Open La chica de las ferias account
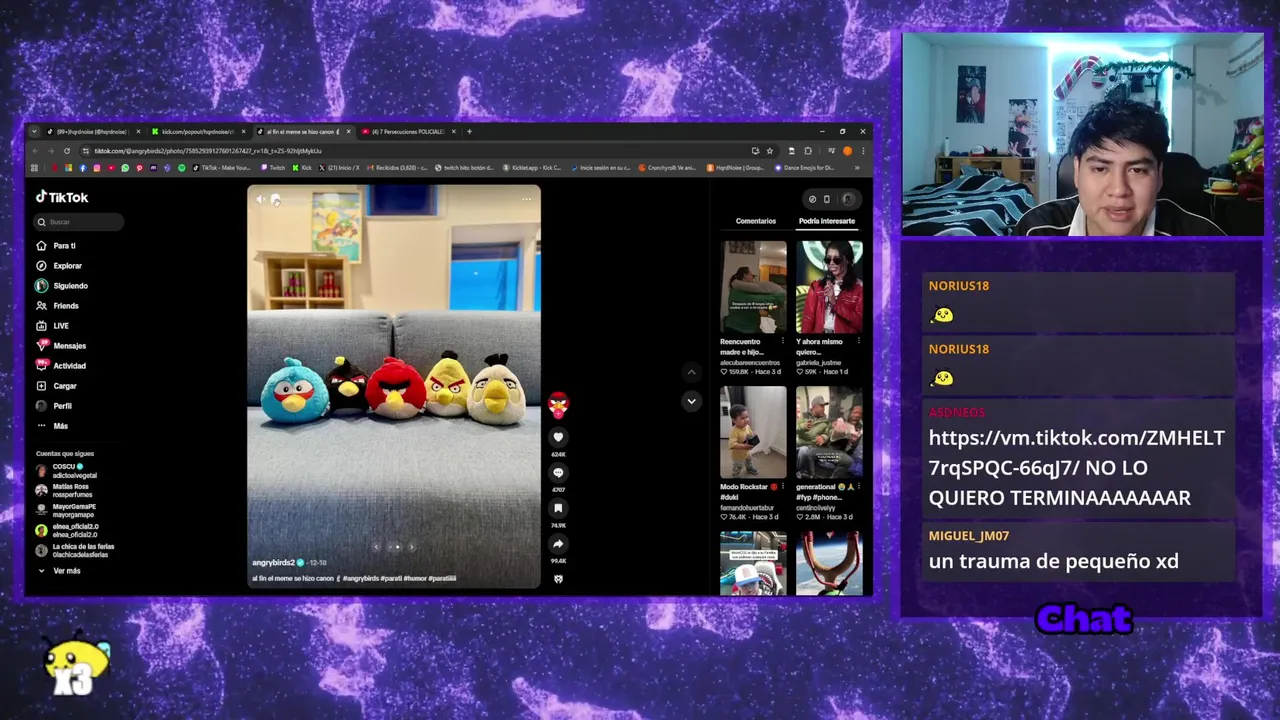Viewport: 1280px width, 720px height. [x=75, y=551]
